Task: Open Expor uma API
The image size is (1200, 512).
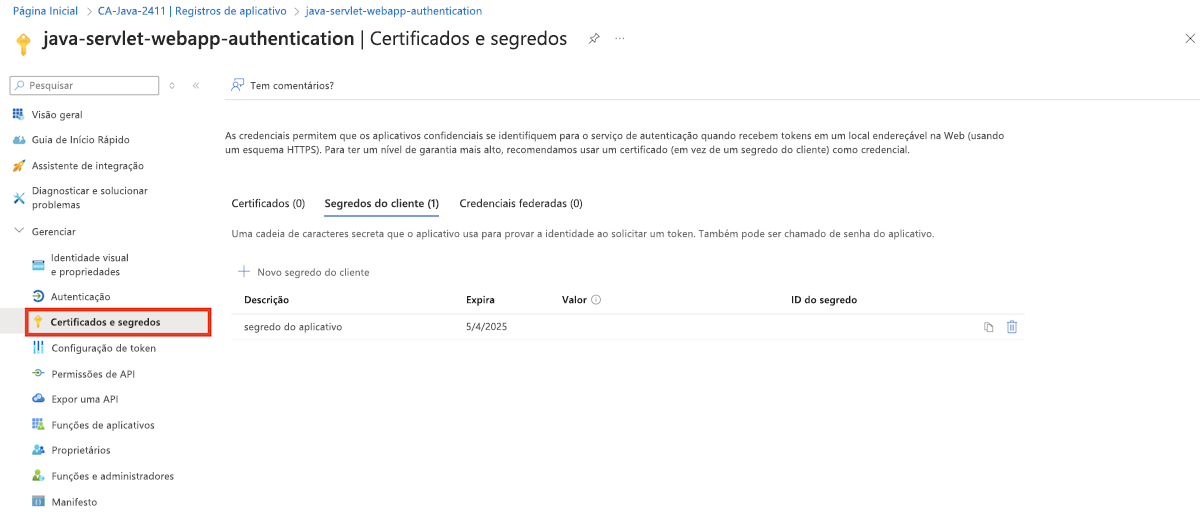Action: 84,399
